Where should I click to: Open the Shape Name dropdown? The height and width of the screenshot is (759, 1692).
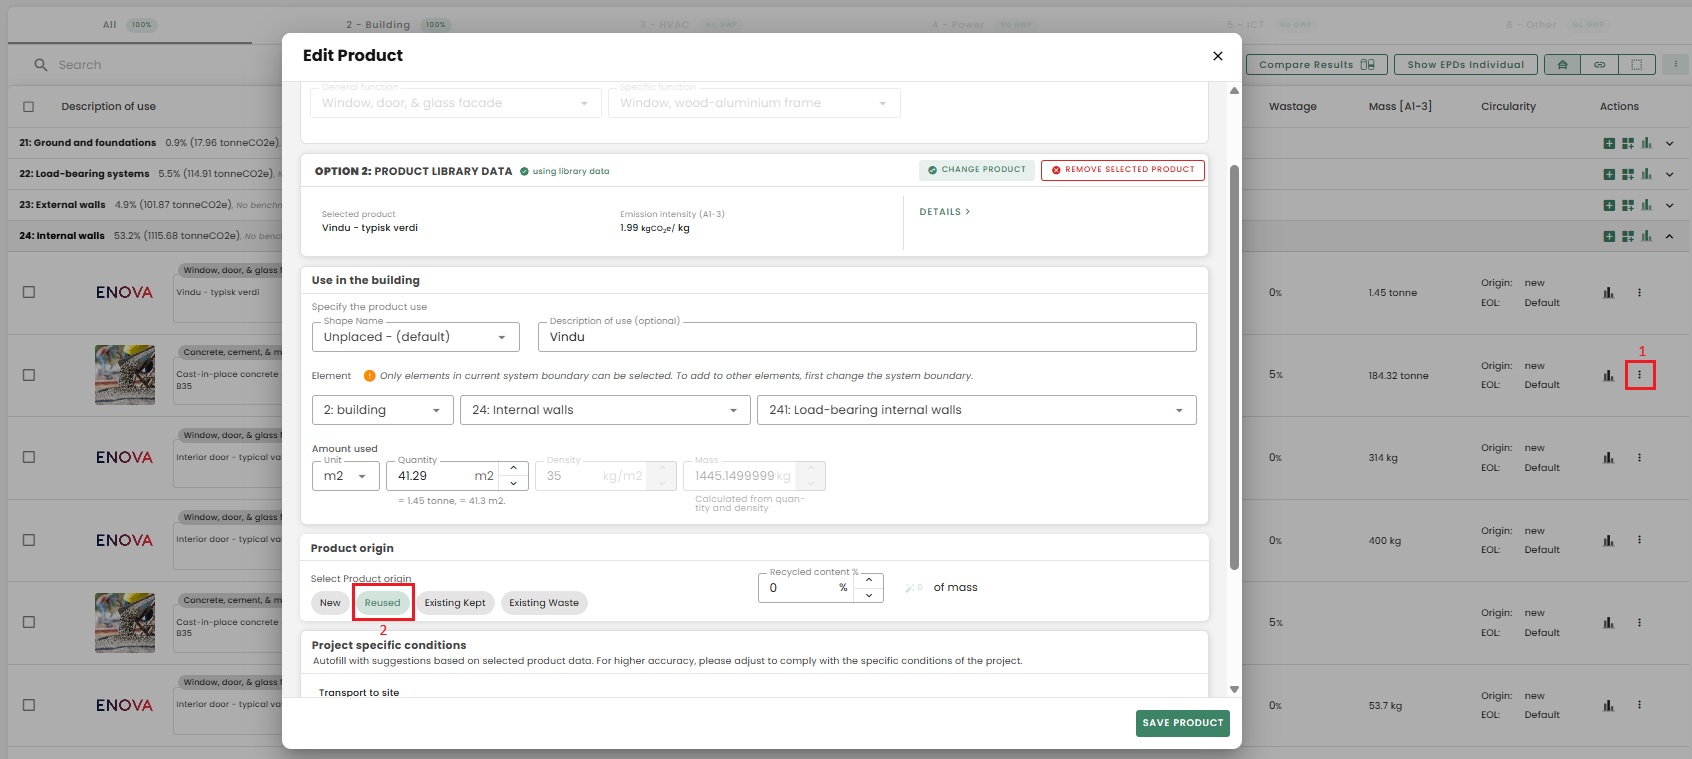click(415, 337)
